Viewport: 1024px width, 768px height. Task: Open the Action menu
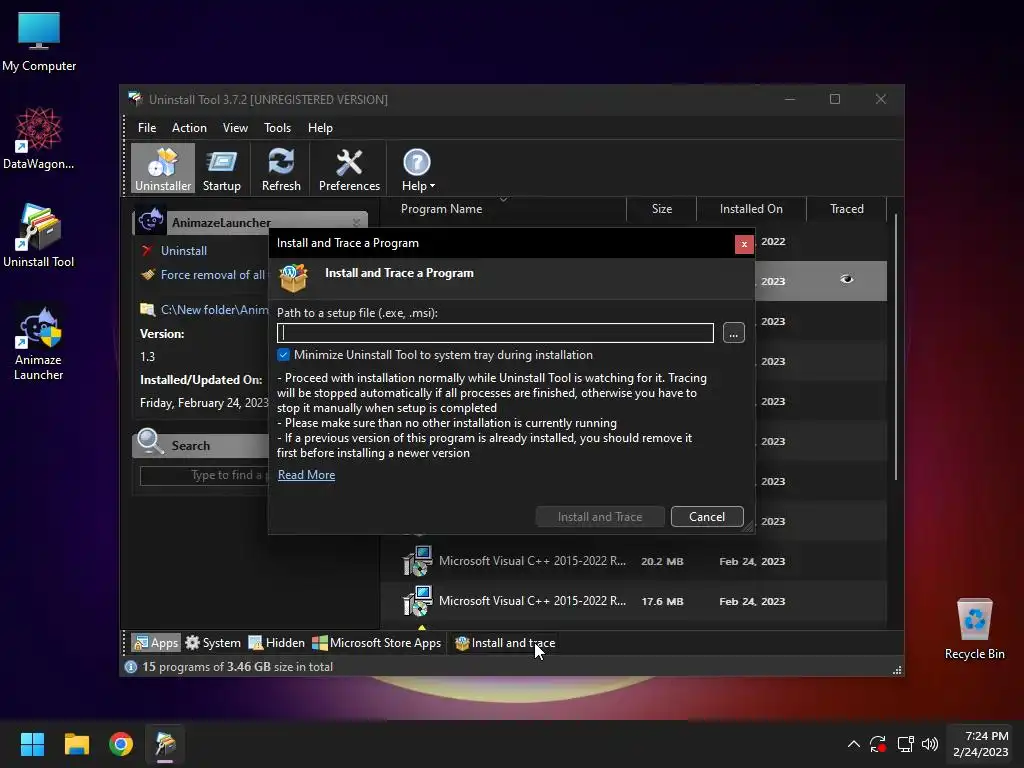pos(189,128)
